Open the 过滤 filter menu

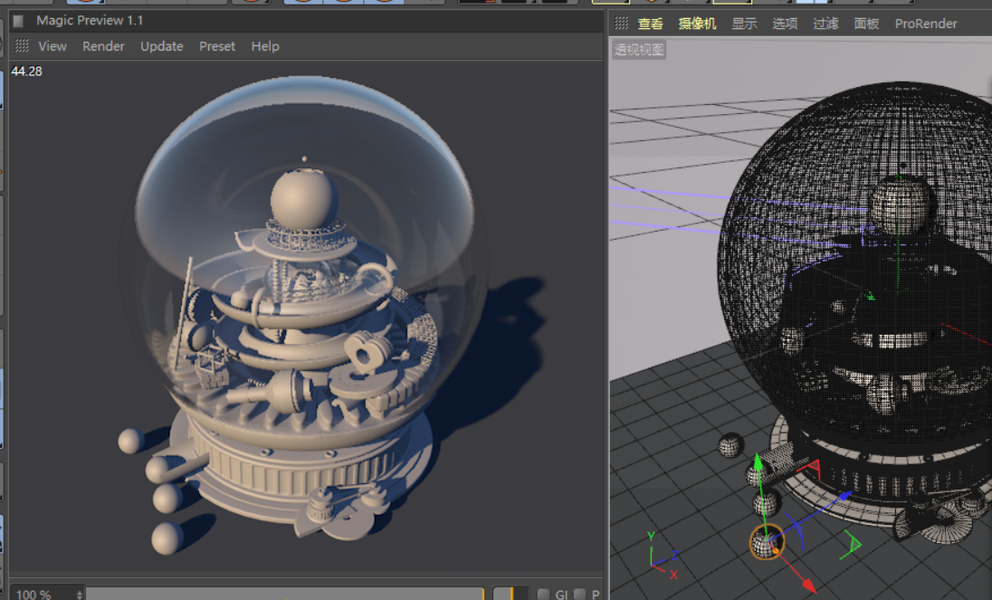(x=825, y=24)
